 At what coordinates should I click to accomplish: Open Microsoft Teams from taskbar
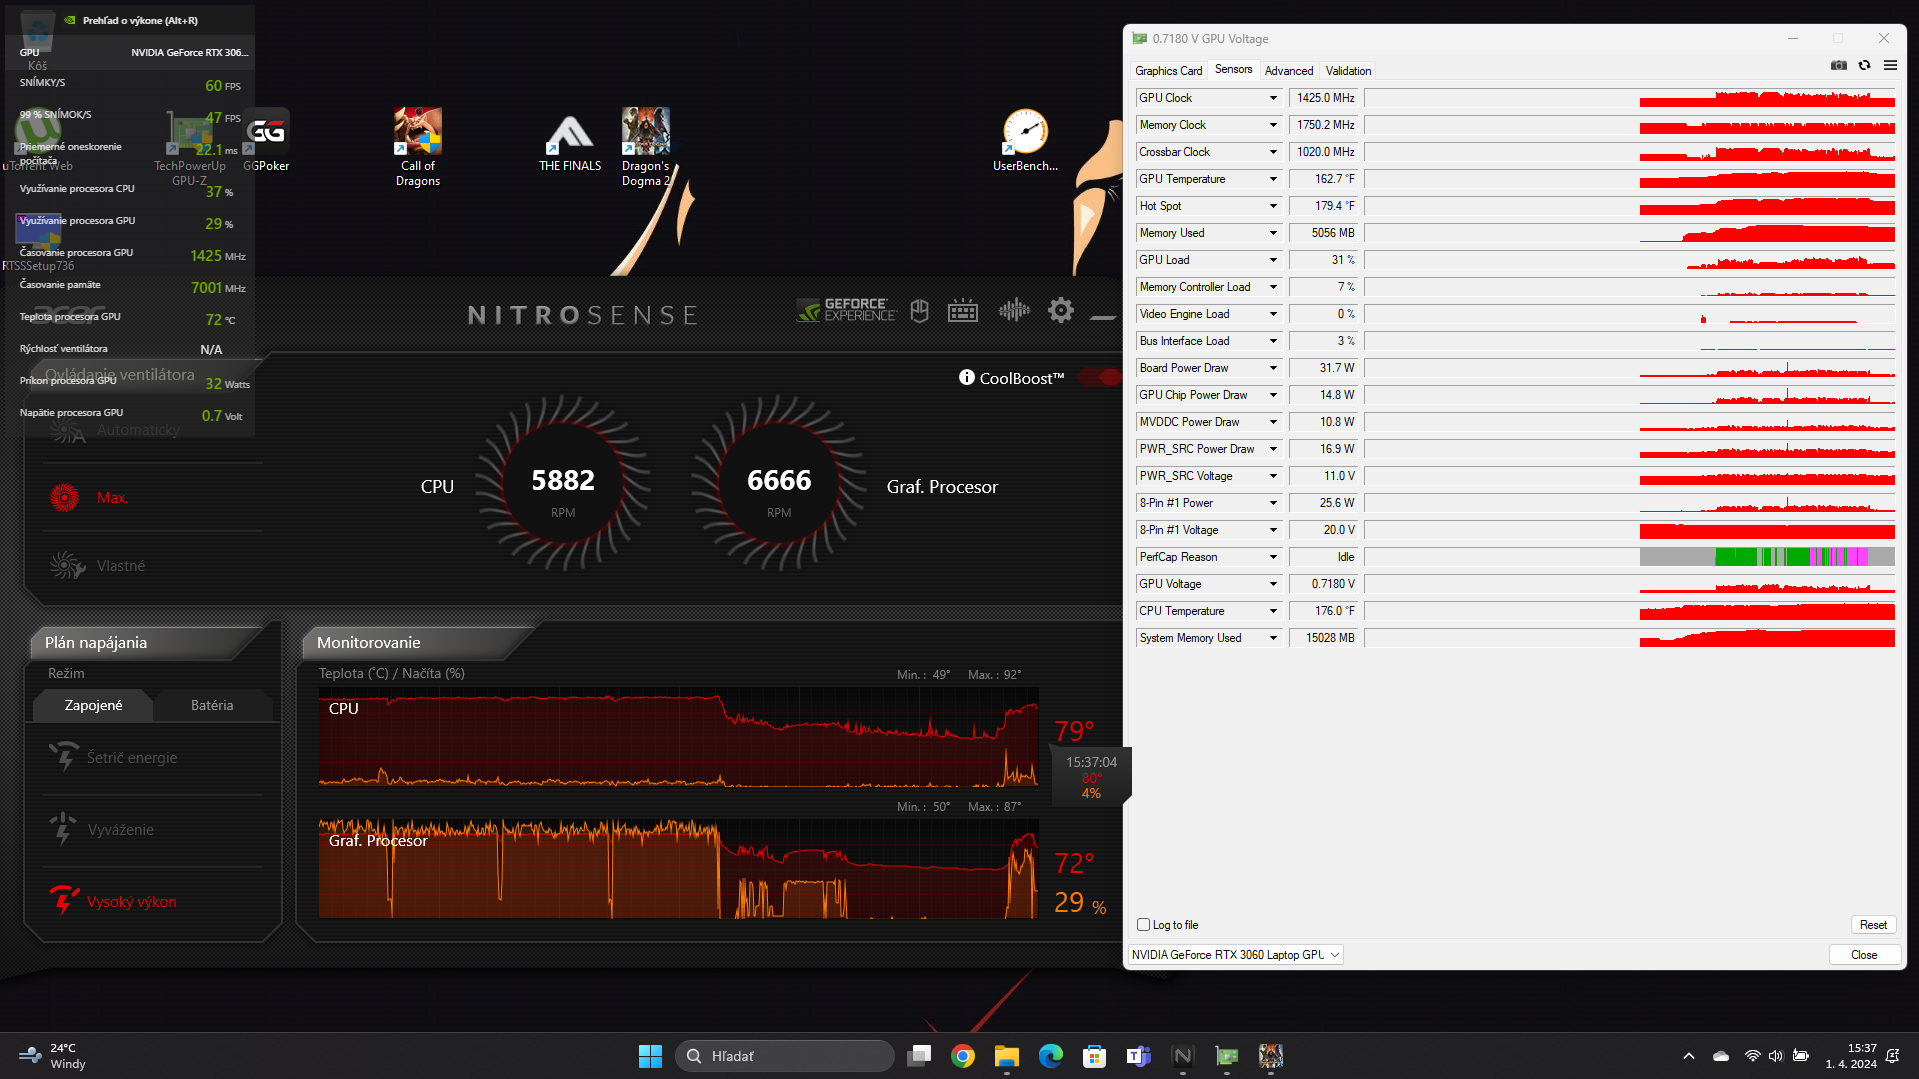coord(1138,1056)
